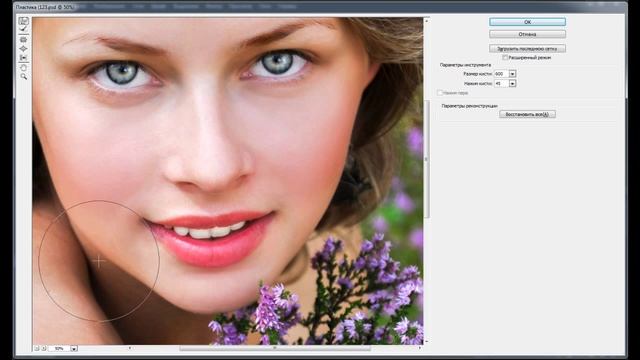Click the brush pressure value field

point(501,84)
